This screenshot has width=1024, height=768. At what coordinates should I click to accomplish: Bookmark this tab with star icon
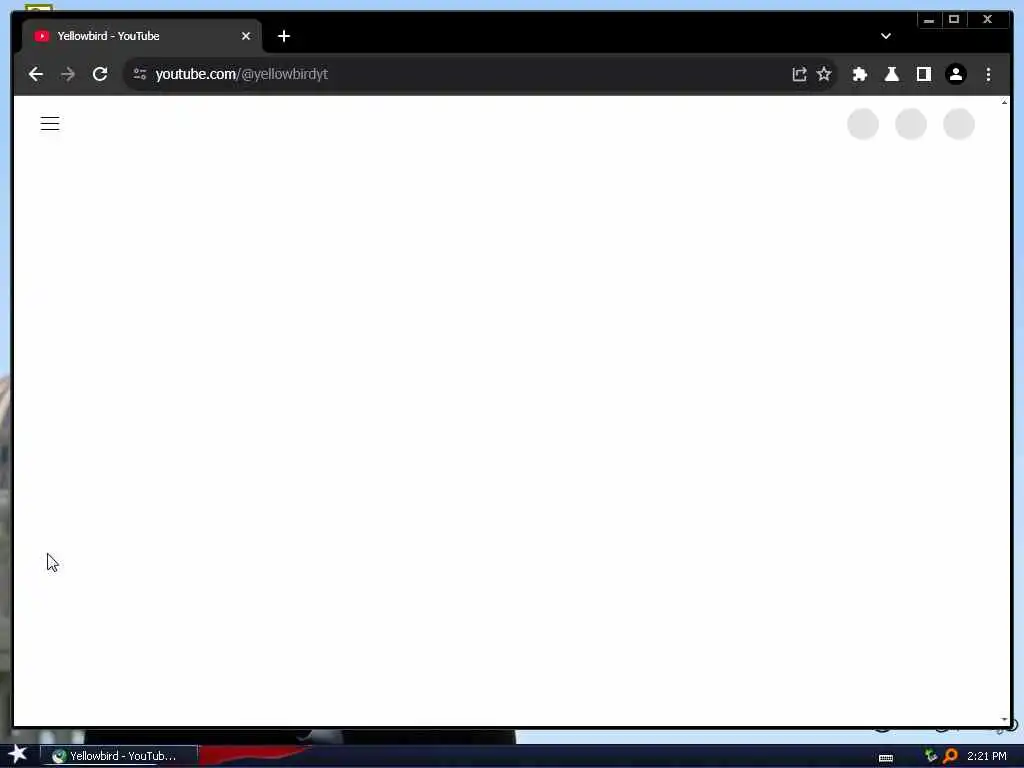click(x=824, y=74)
